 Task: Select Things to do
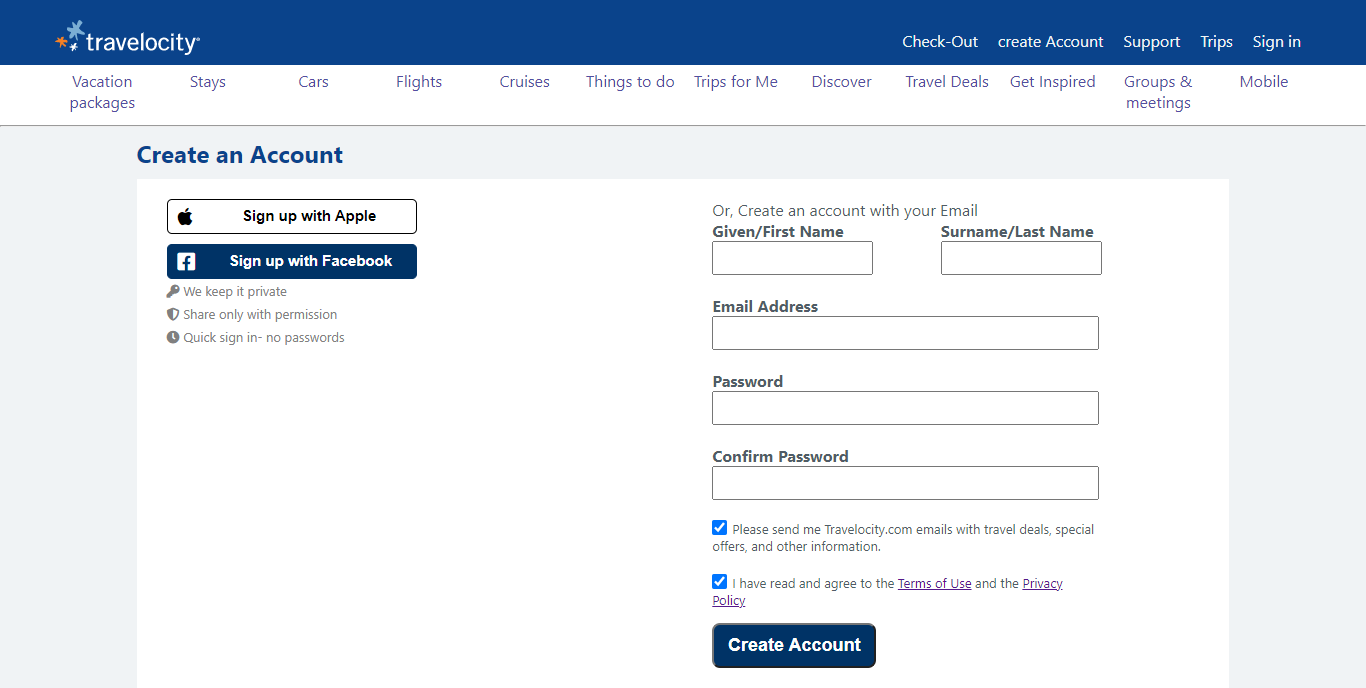[630, 82]
